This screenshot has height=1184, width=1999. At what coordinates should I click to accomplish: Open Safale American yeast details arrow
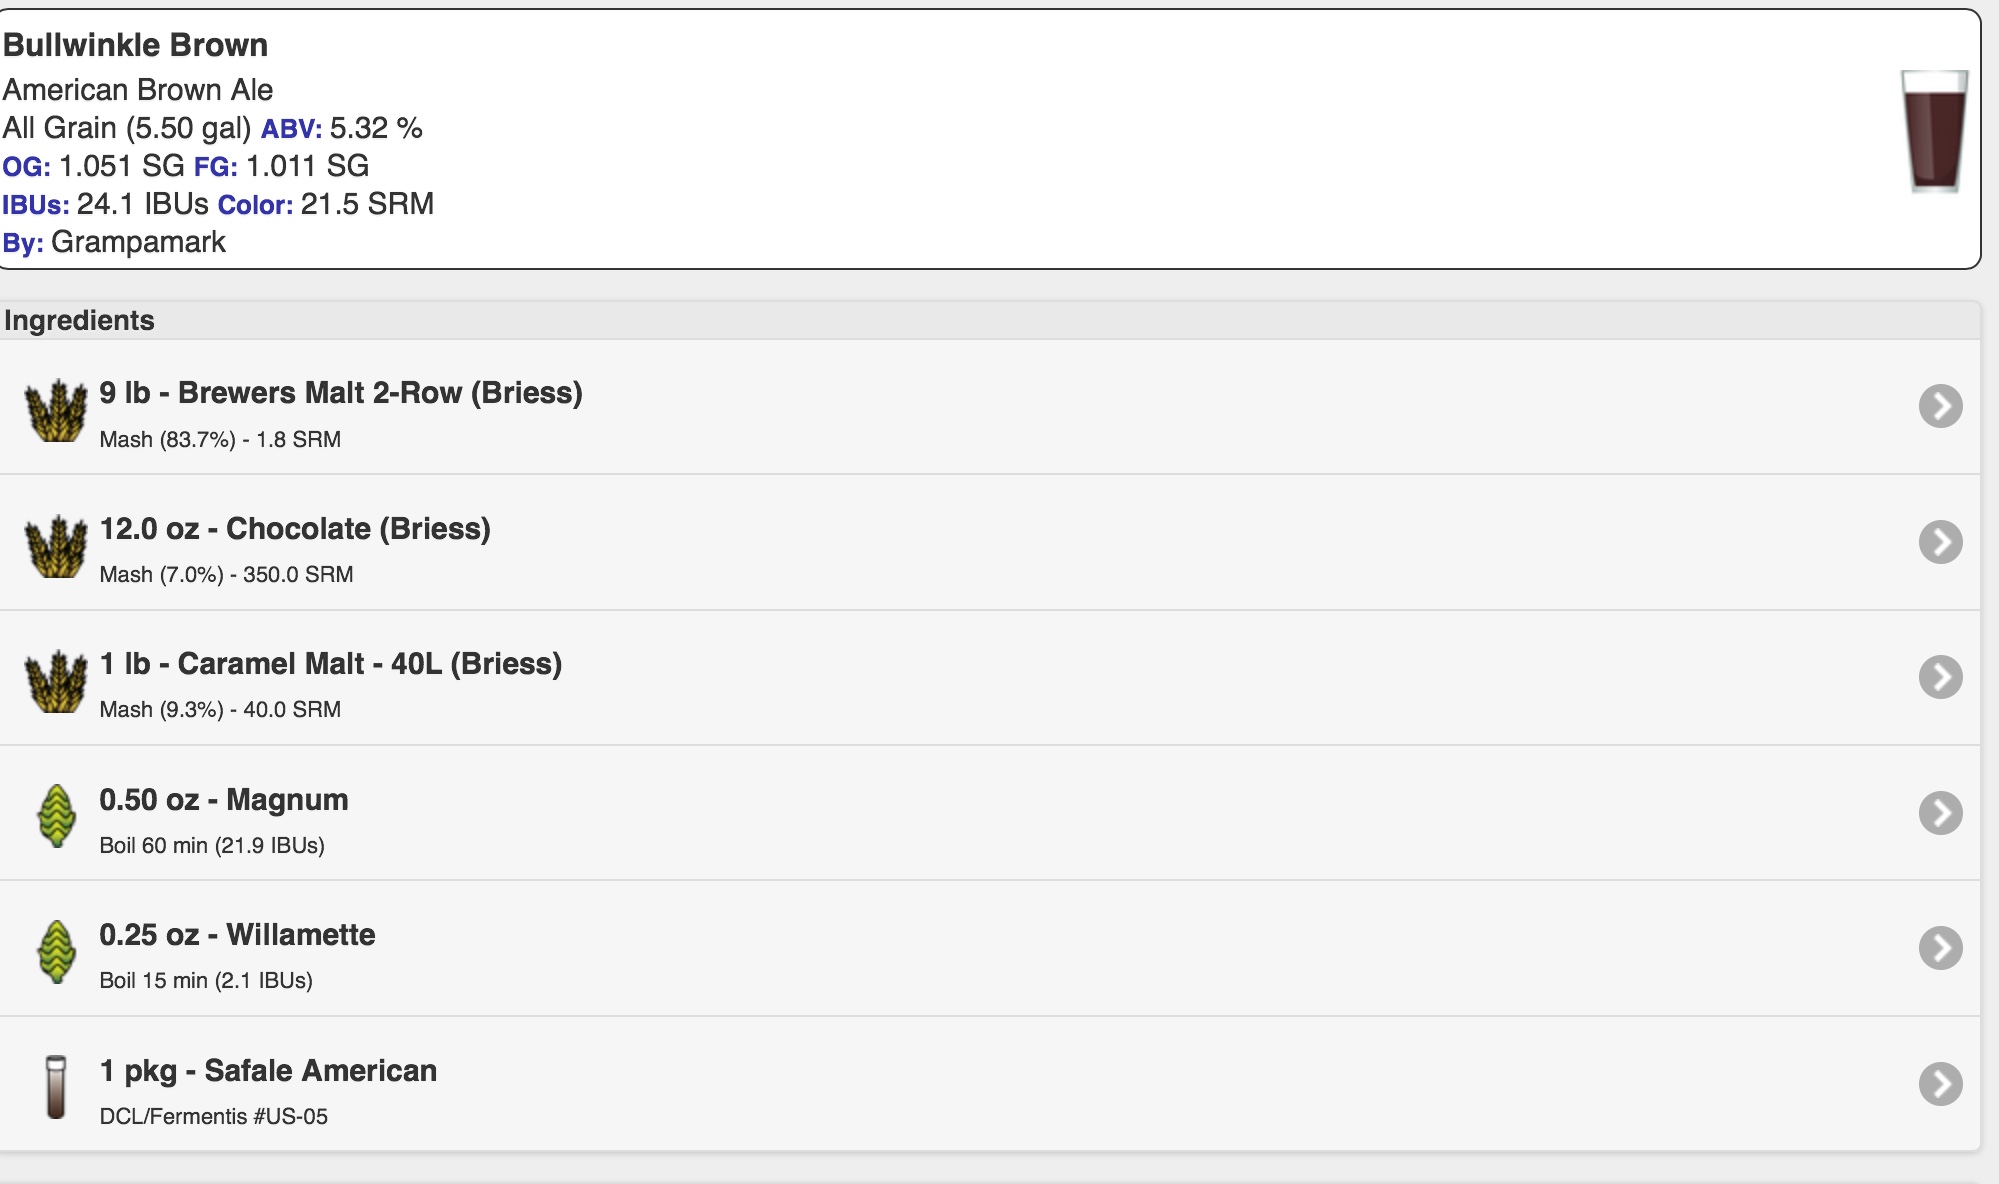1940,1084
